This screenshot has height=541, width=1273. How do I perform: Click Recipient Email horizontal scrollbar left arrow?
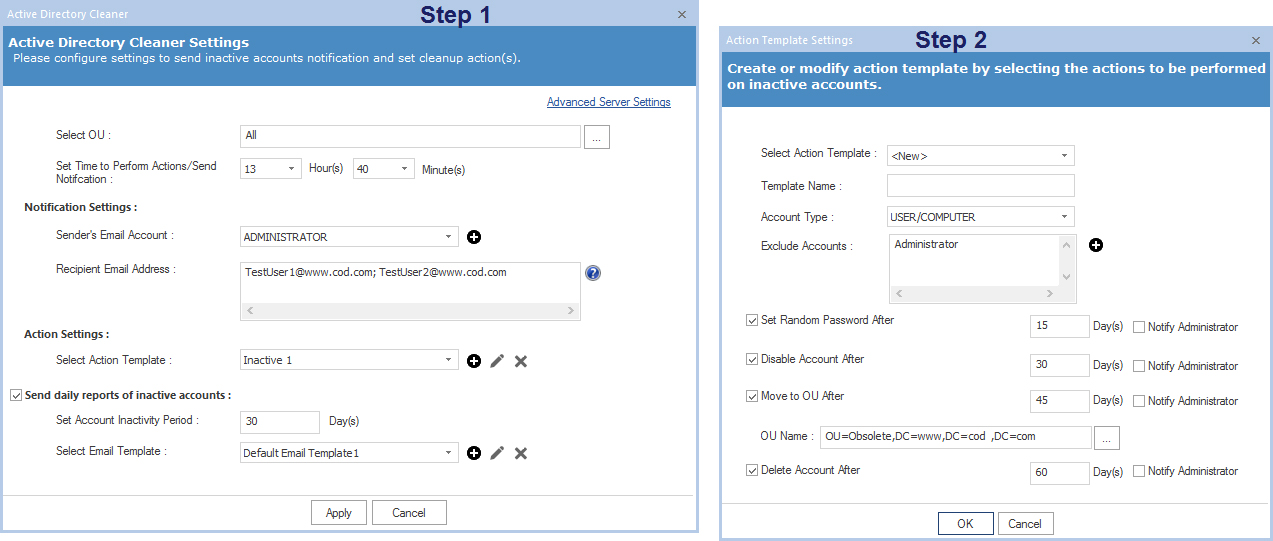point(250,312)
